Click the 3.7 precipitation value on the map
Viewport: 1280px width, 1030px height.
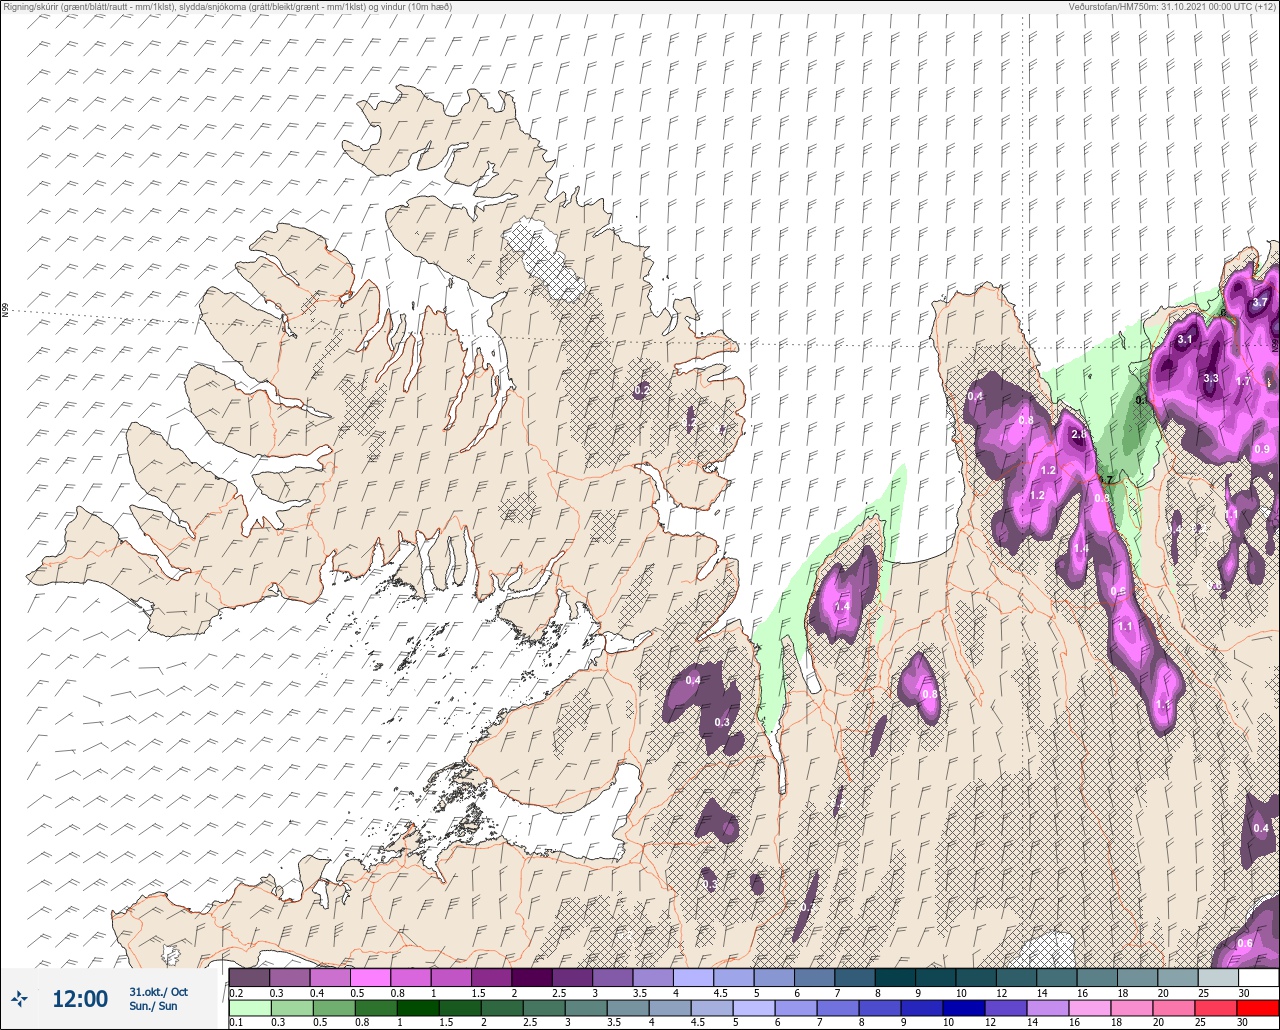click(1259, 303)
